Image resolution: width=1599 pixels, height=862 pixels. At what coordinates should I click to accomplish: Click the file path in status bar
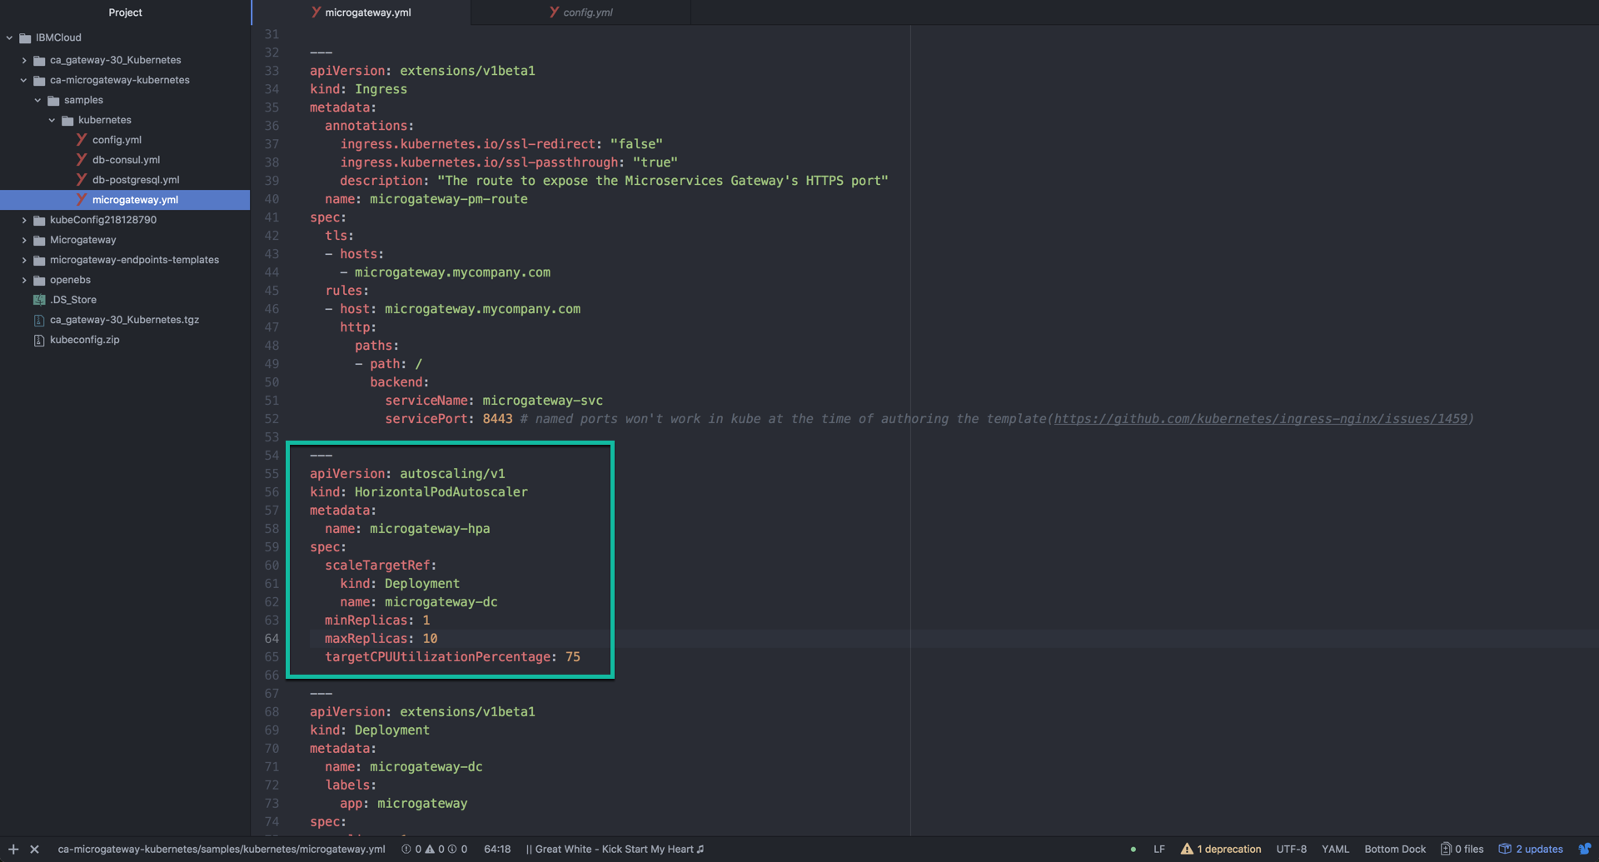pyautogui.click(x=221, y=849)
